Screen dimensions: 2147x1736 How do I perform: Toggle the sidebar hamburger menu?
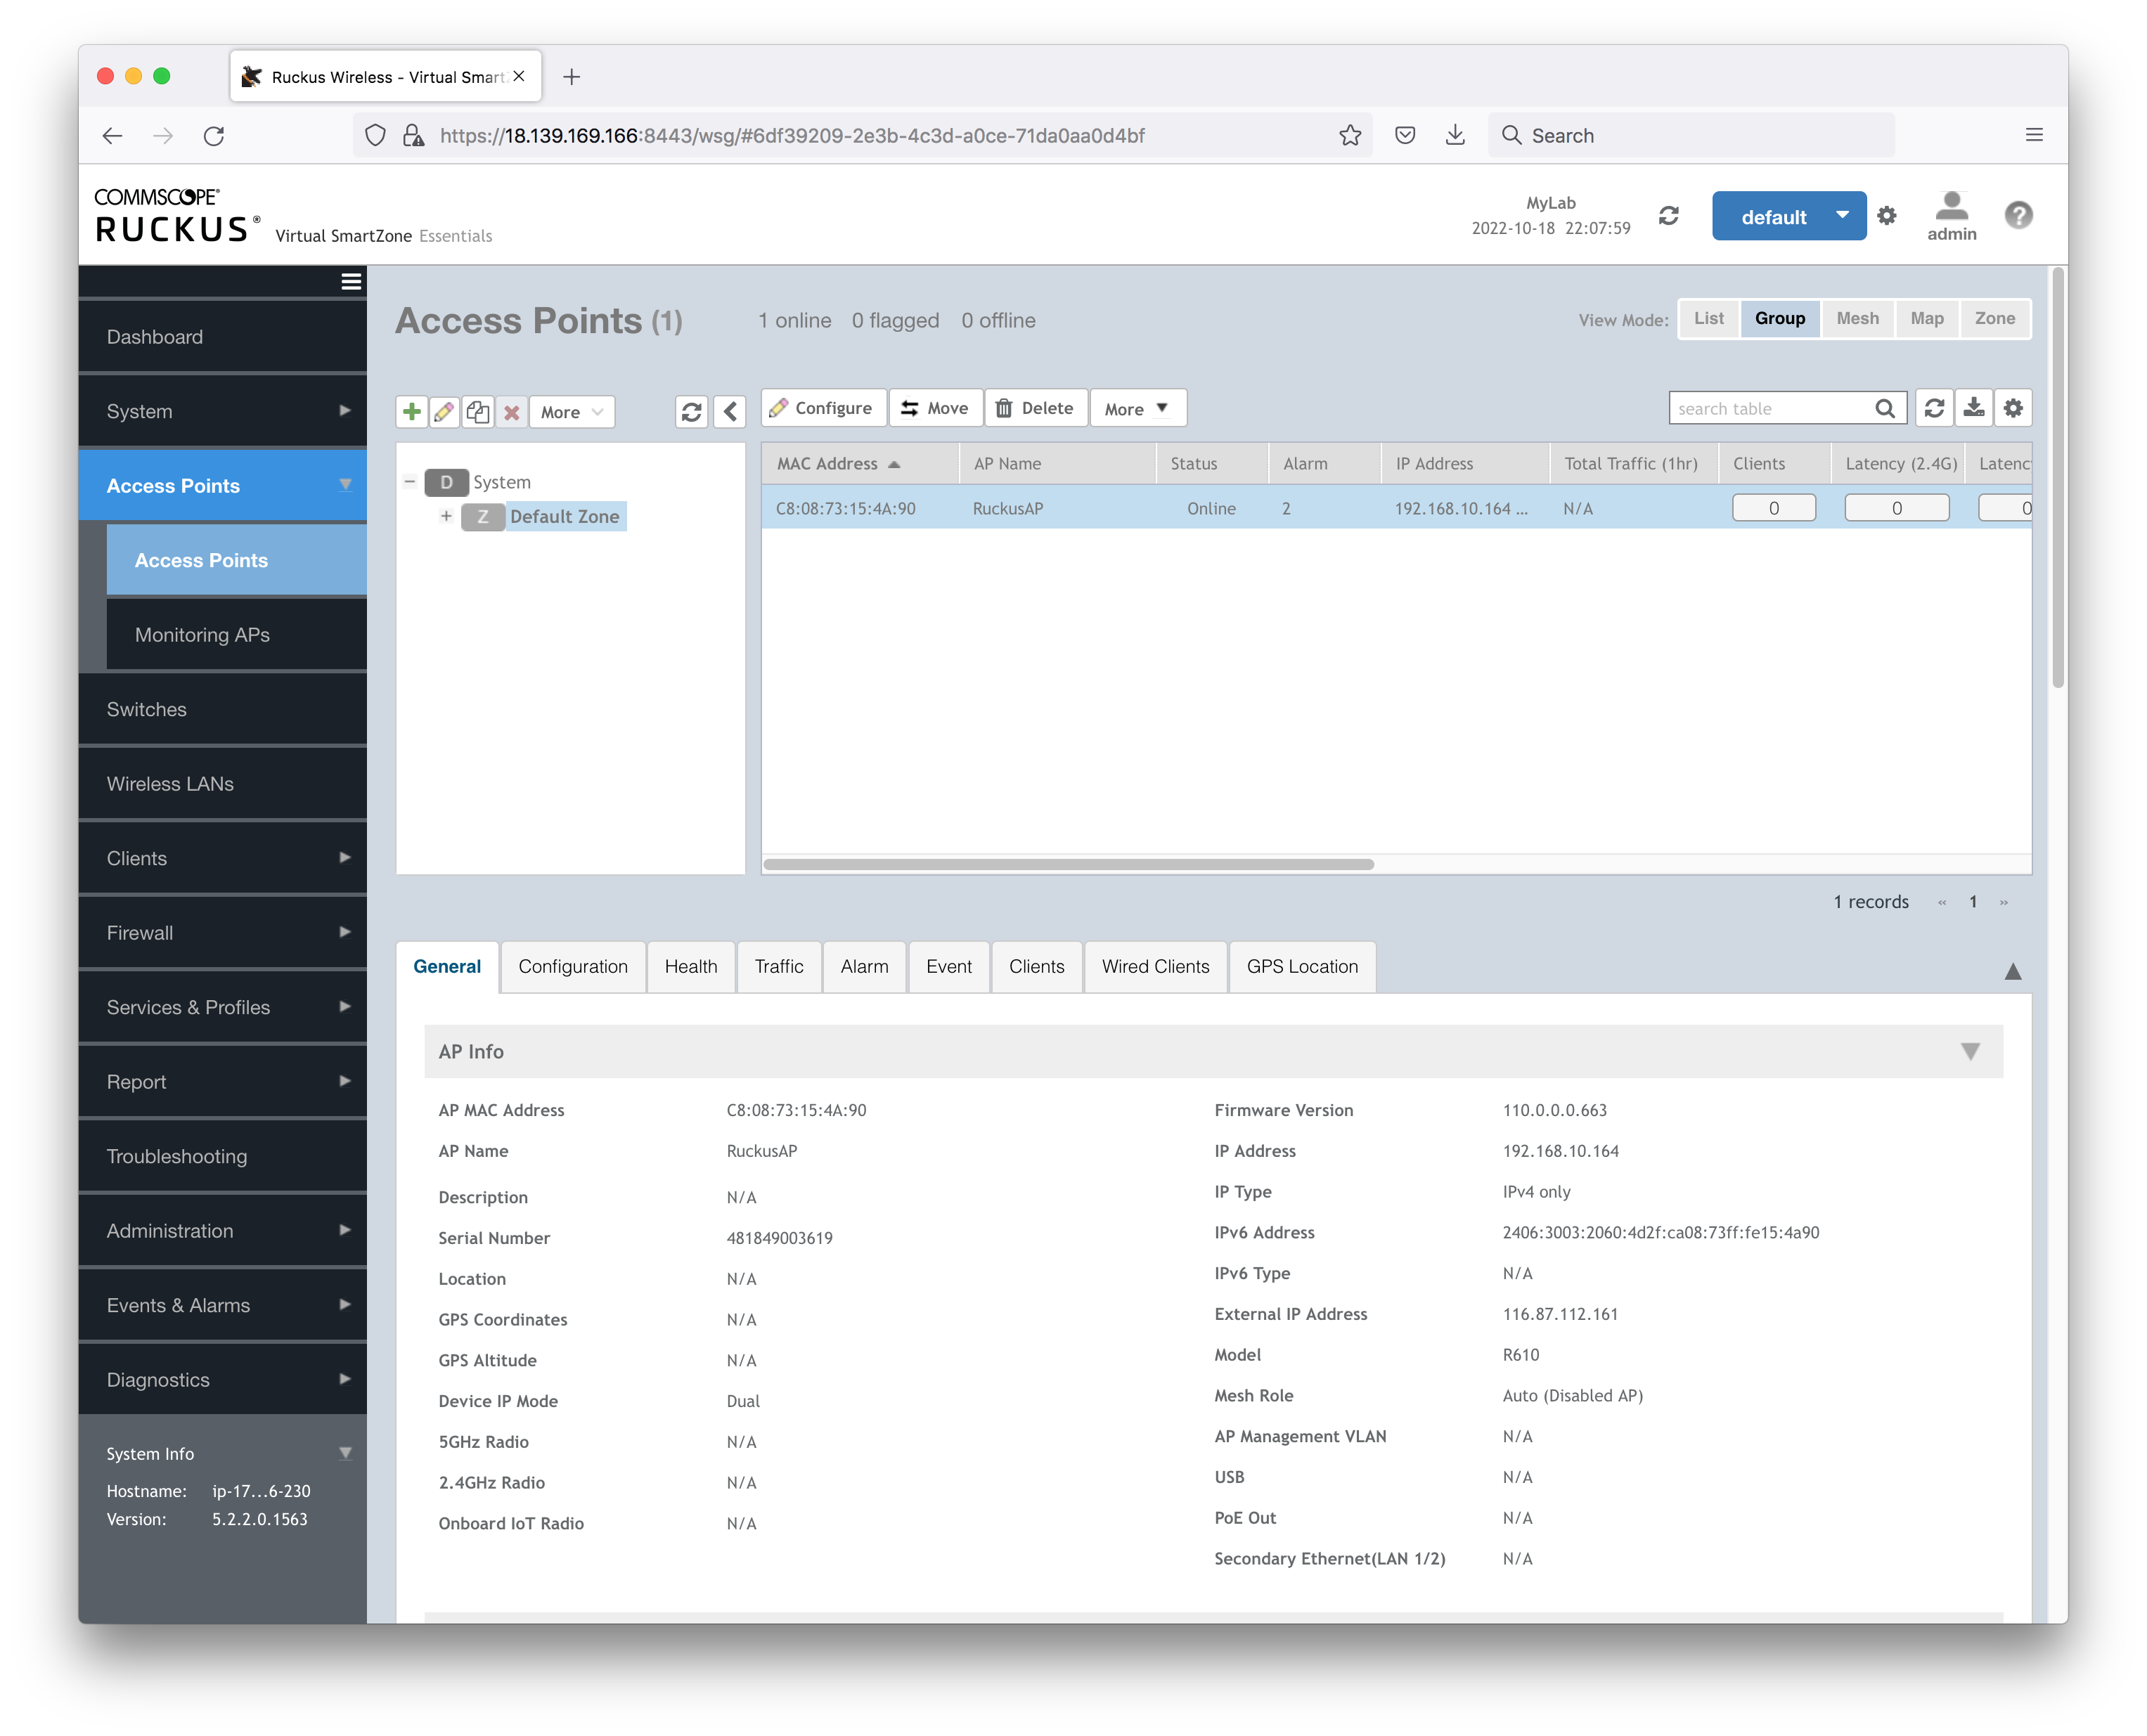click(x=351, y=282)
